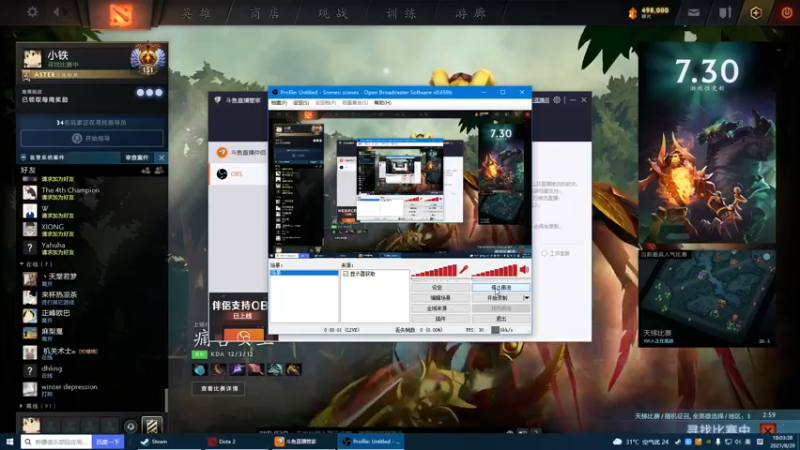Image resolution: width=800 pixels, height=450 pixels.
Task: Collapse the 在线 (7) friends group
Action: [x=21, y=264]
